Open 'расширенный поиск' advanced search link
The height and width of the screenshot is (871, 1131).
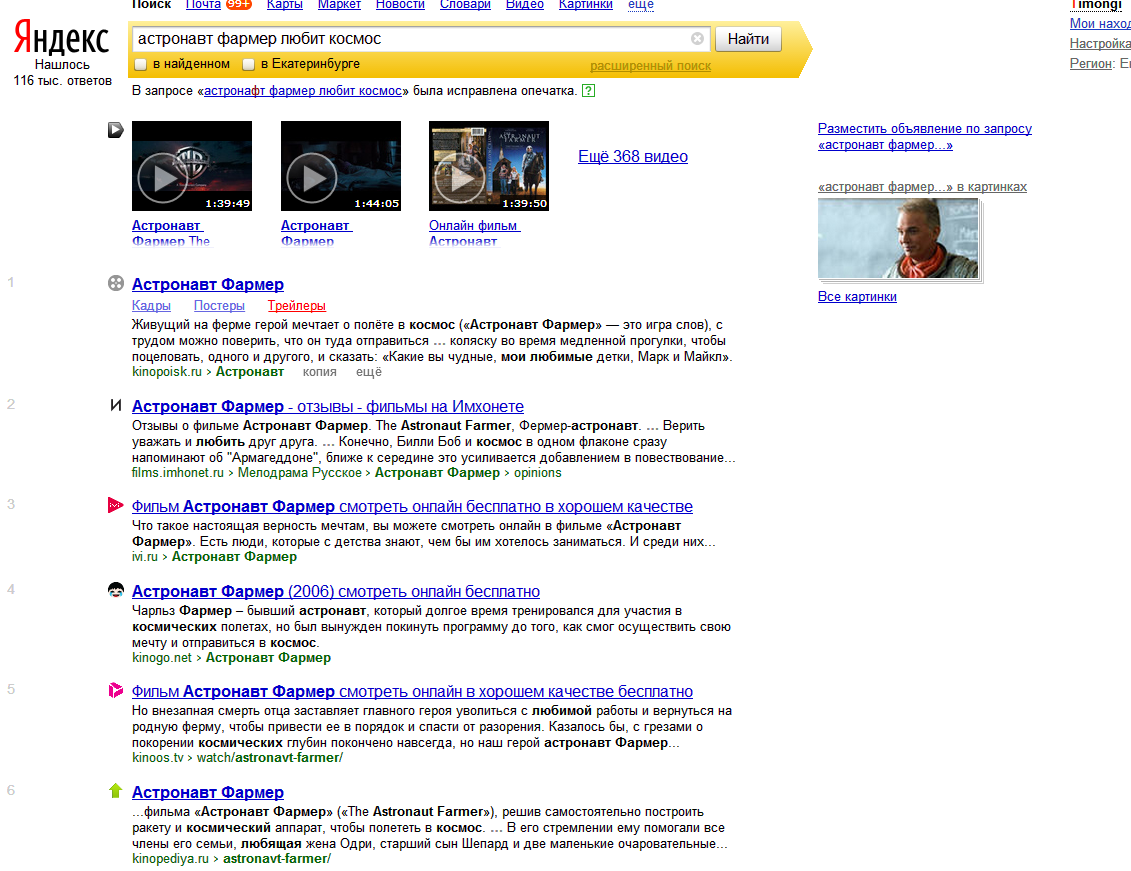point(650,66)
